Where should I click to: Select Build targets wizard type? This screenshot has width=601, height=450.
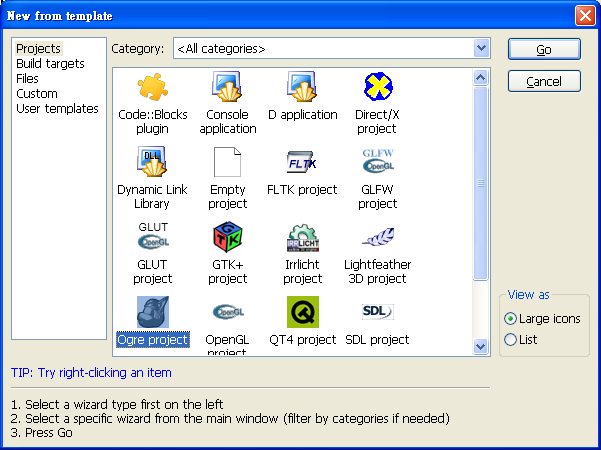click(x=50, y=64)
